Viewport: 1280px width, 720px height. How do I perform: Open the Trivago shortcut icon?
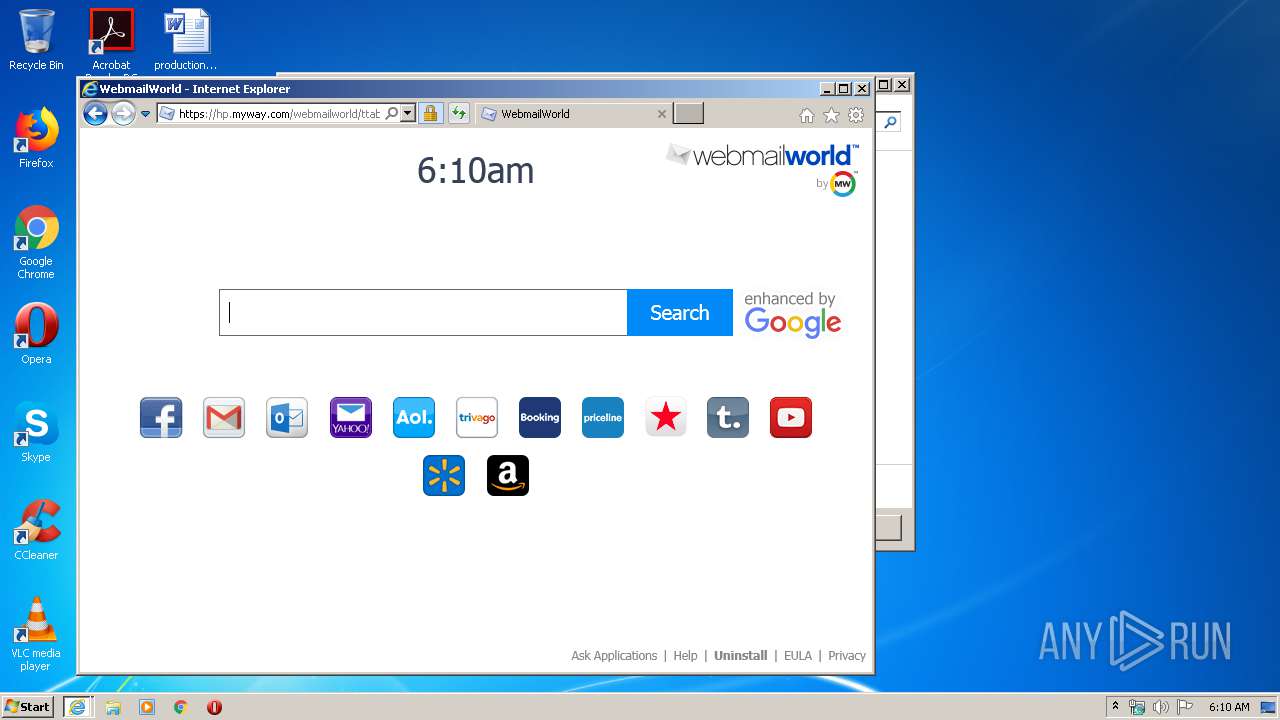477,418
